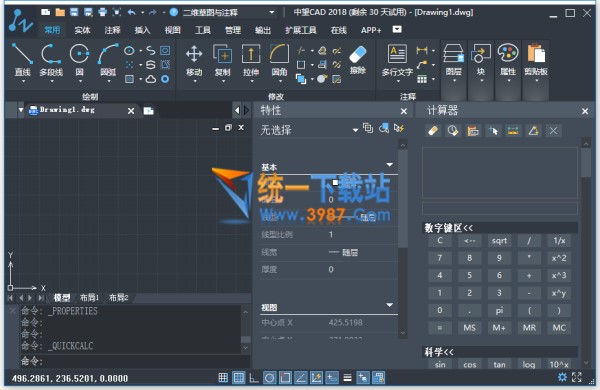Toggle polar tracking circle icon in status bar
This screenshot has width=600, height=390.
click(x=269, y=378)
